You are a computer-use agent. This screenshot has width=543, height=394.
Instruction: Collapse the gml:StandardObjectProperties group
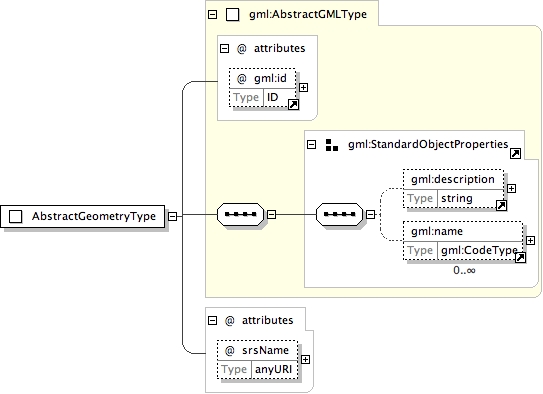[x=311, y=145]
